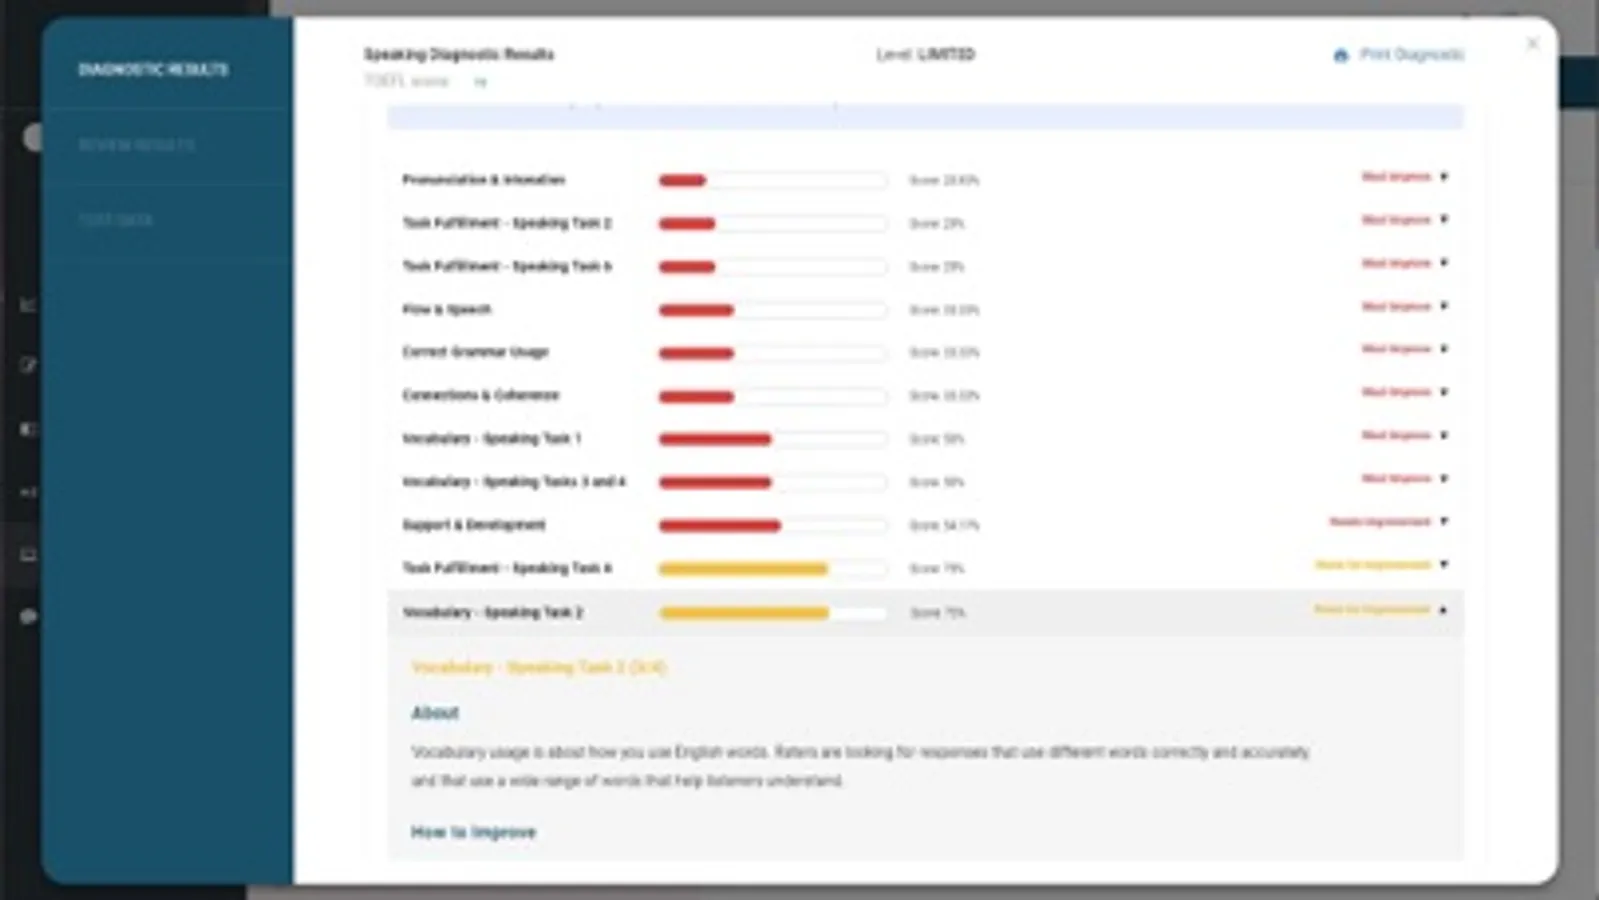Viewport: 1599px width, 900px height.
Task: Click the Connections & Coherence label
Action: (481, 395)
